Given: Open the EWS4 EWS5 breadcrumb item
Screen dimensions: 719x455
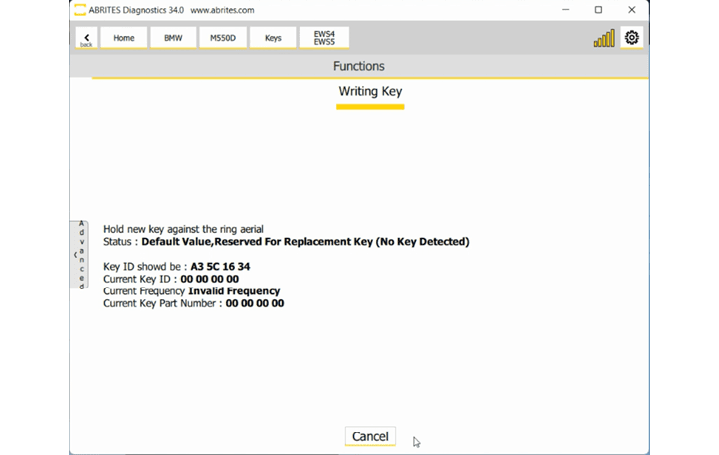Looking at the screenshot, I should (324, 38).
